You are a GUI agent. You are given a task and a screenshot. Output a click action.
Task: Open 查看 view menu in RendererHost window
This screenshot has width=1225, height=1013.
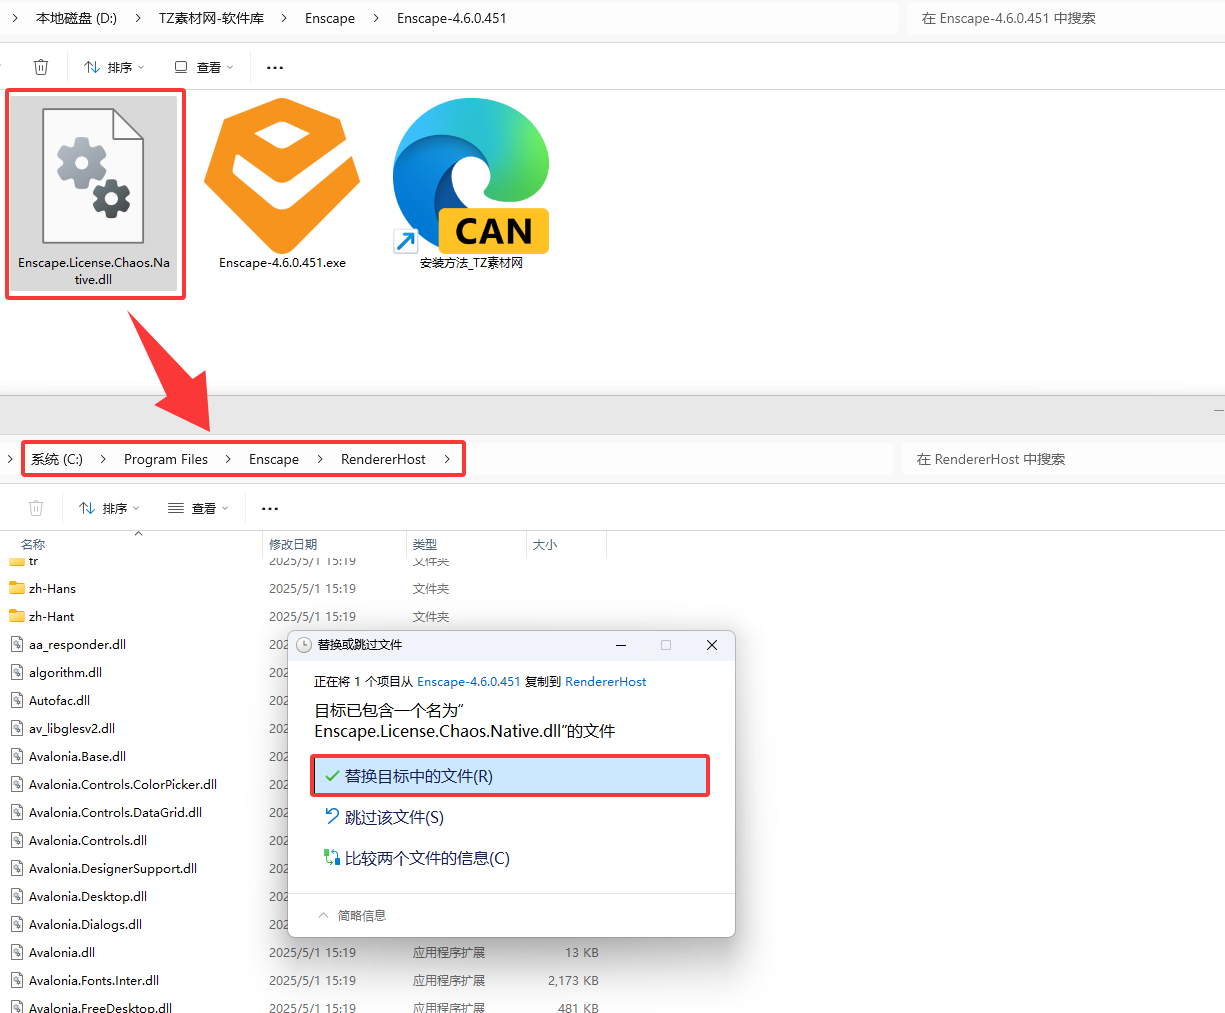coord(198,508)
